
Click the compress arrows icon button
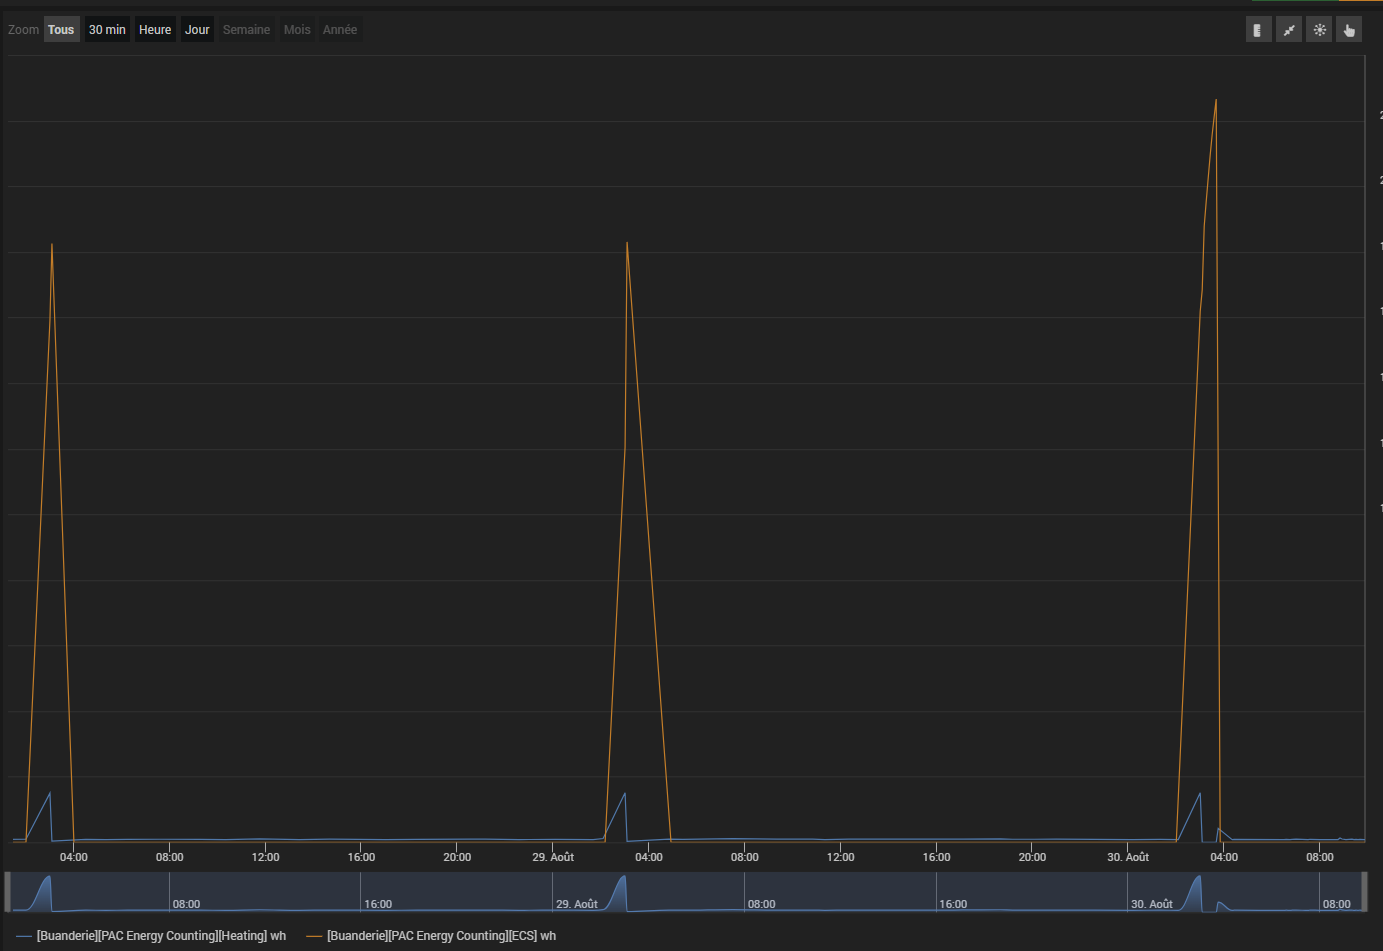pyautogui.click(x=1289, y=30)
